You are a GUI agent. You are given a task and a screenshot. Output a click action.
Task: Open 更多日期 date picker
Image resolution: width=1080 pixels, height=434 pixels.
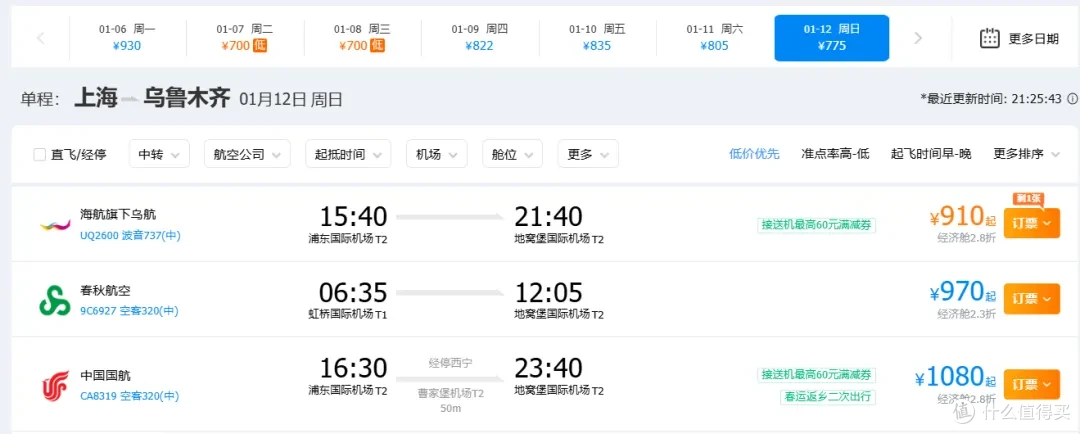[1019, 39]
